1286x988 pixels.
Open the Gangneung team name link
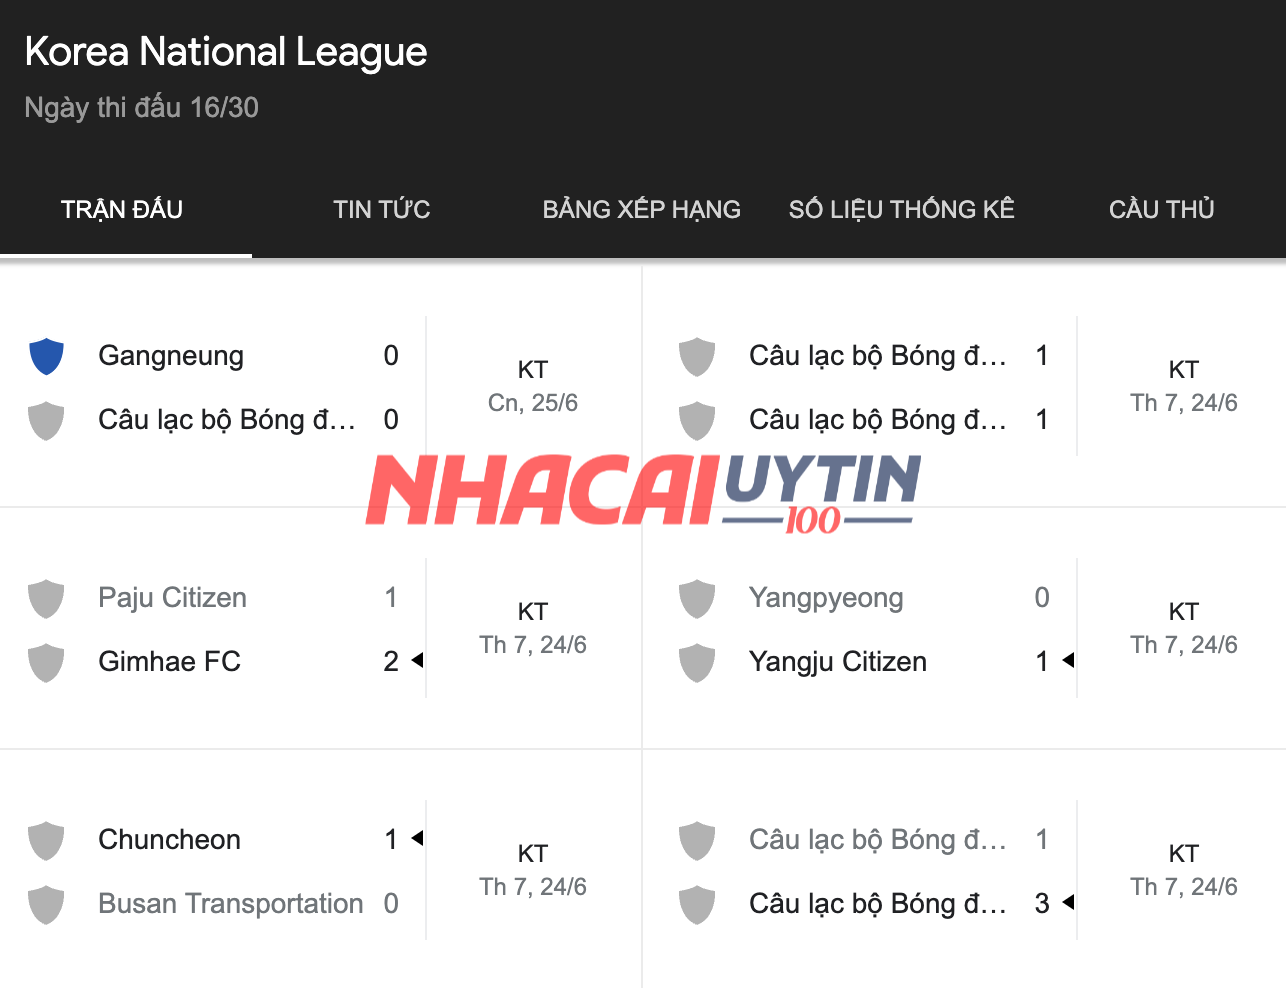pos(171,356)
